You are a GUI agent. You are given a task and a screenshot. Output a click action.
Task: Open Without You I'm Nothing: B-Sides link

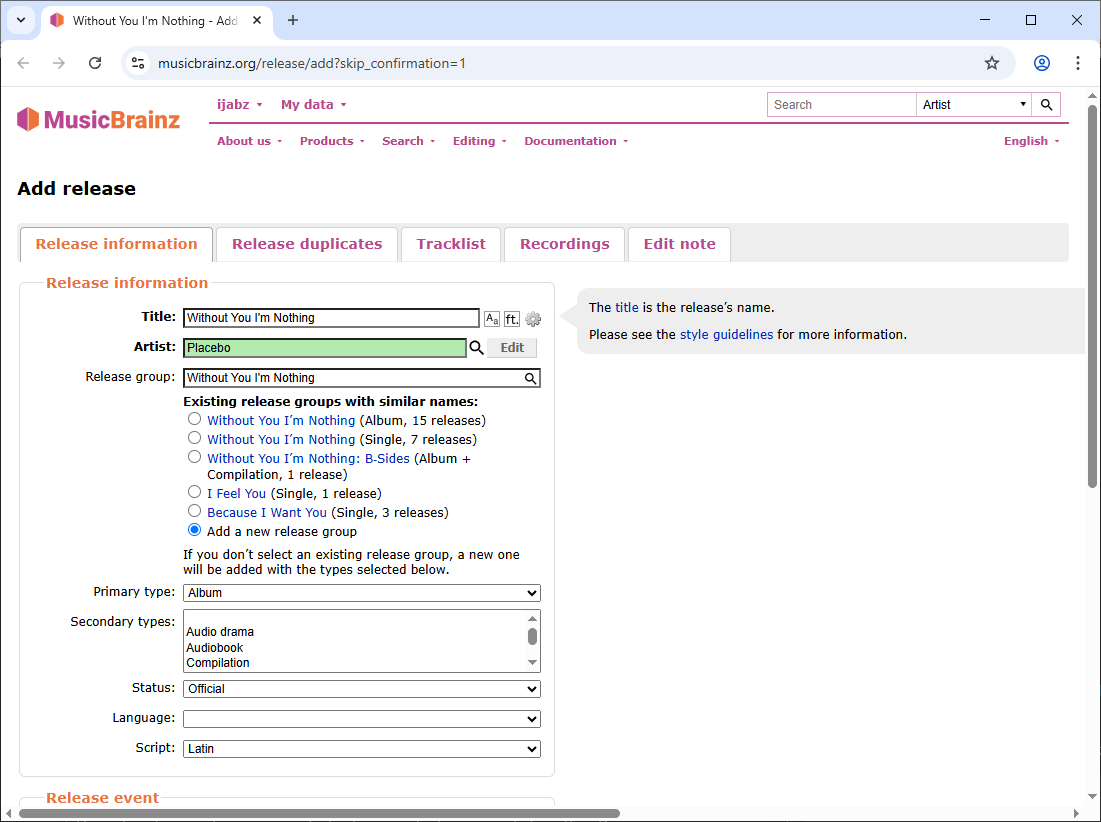308,458
